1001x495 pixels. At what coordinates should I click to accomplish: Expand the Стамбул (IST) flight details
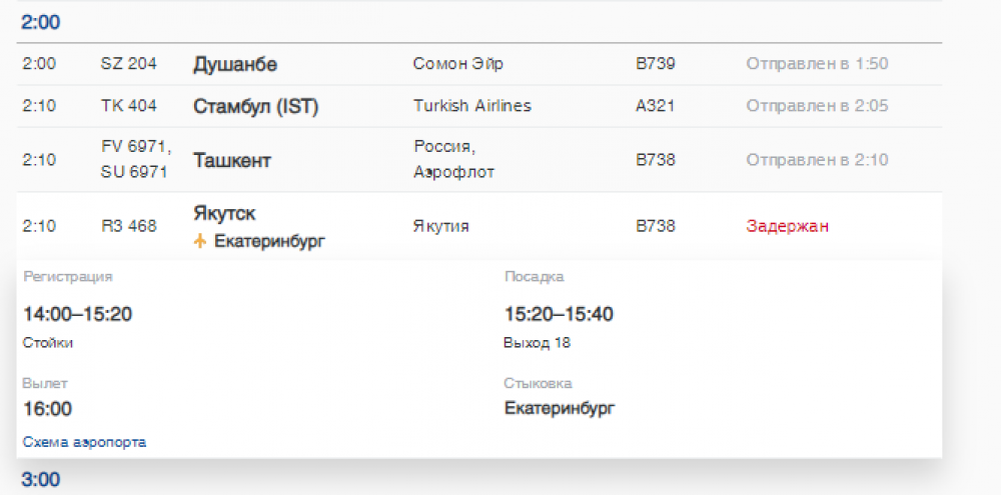click(x=255, y=106)
